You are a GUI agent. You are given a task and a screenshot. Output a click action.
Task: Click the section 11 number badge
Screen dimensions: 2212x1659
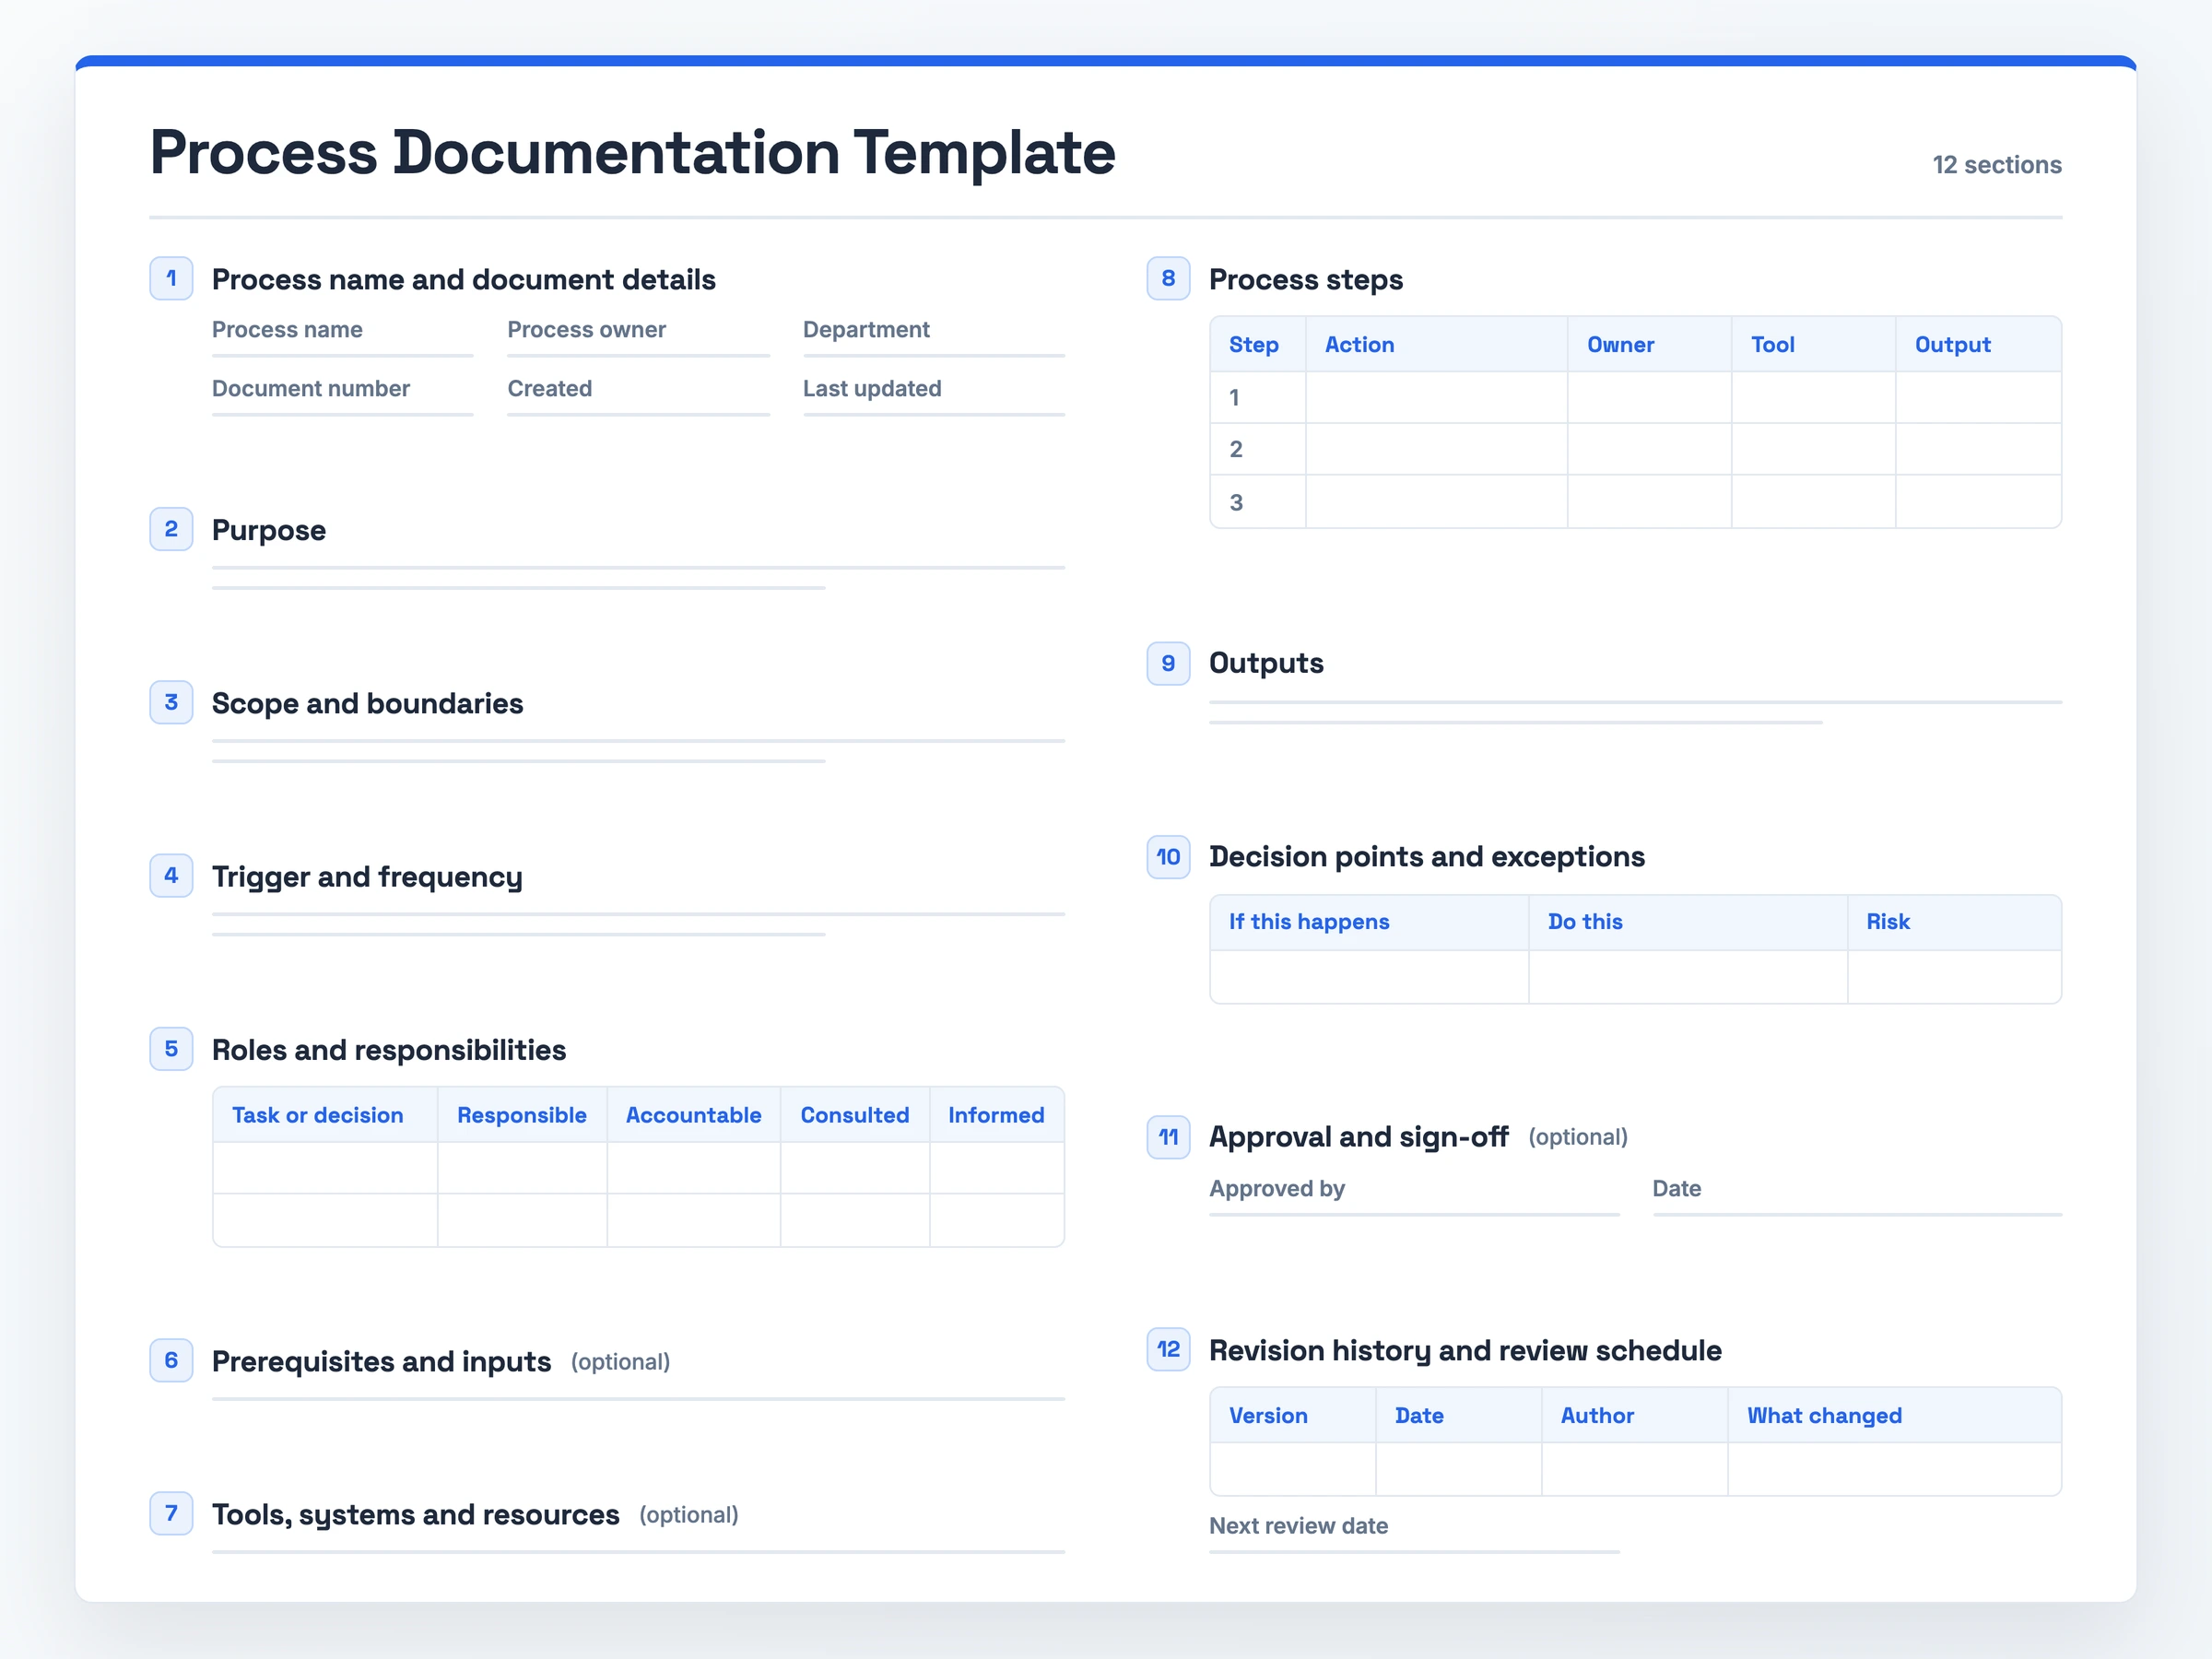[x=1168, y=1137]
